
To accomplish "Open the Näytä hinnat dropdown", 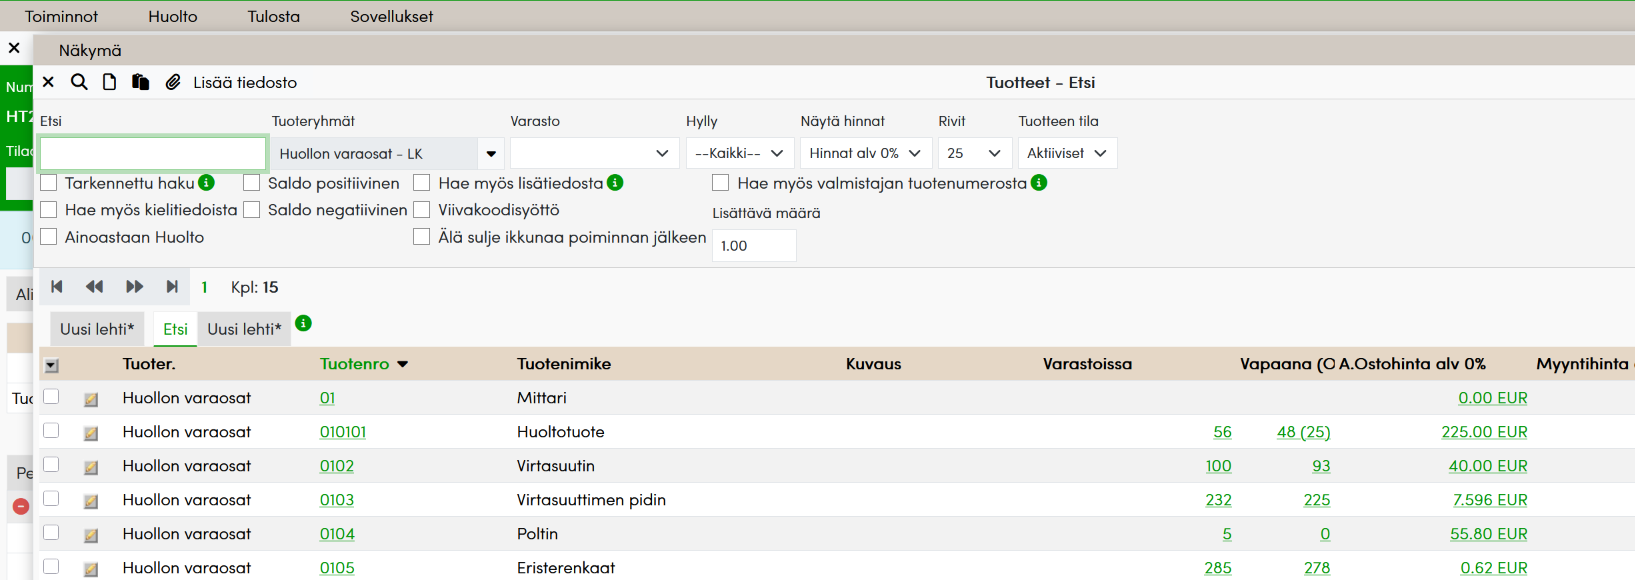I will [866, 153].
